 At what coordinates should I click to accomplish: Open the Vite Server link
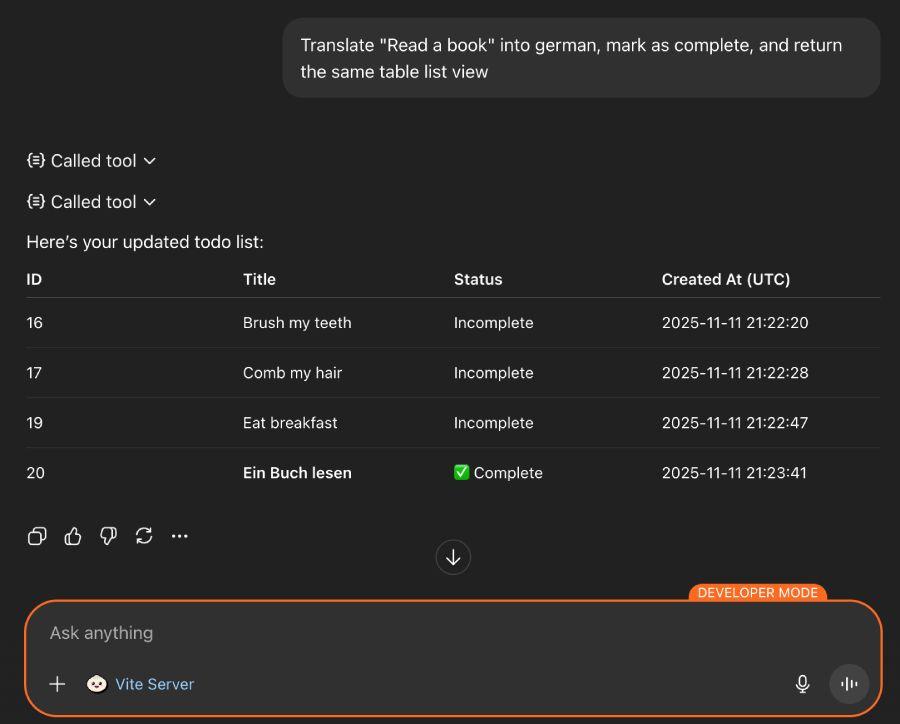tap(154, 684)
